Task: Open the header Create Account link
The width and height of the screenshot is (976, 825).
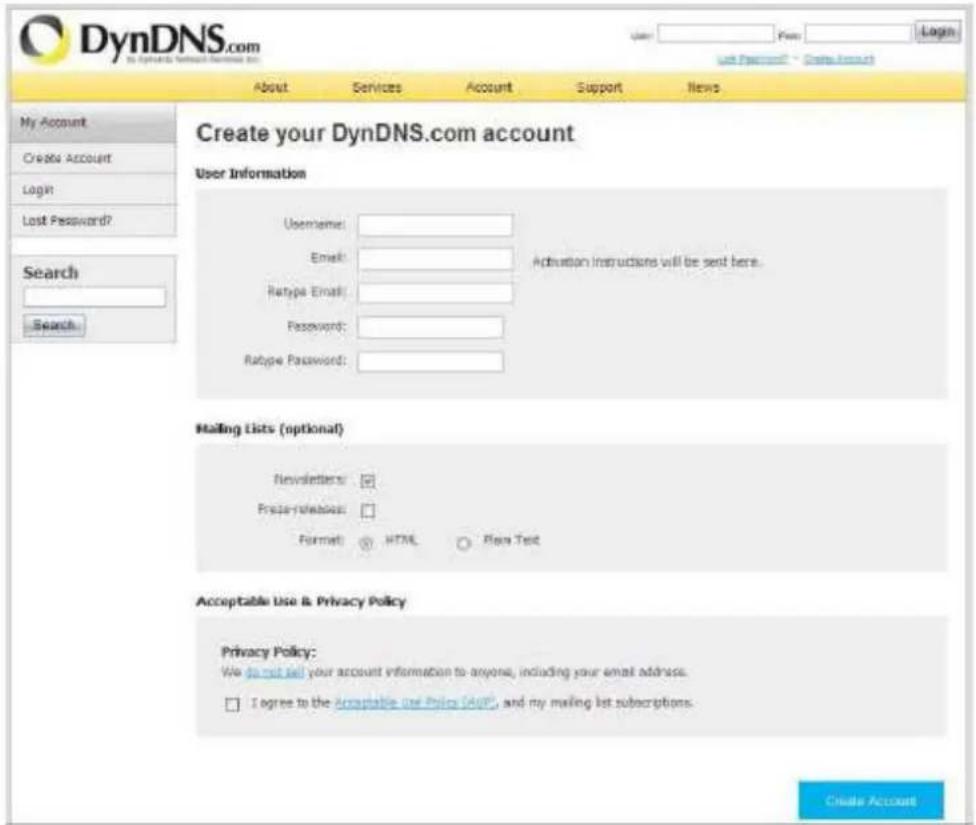Action: tap(839, 59)
